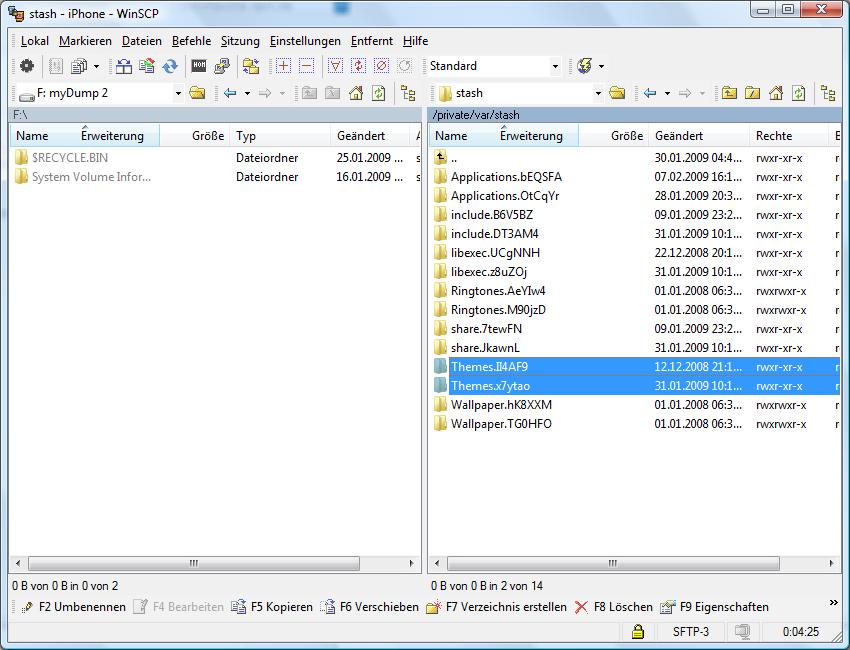Toggle the remote directory tree view
Viewport: 850px width, 650px height.
[828, 93]
